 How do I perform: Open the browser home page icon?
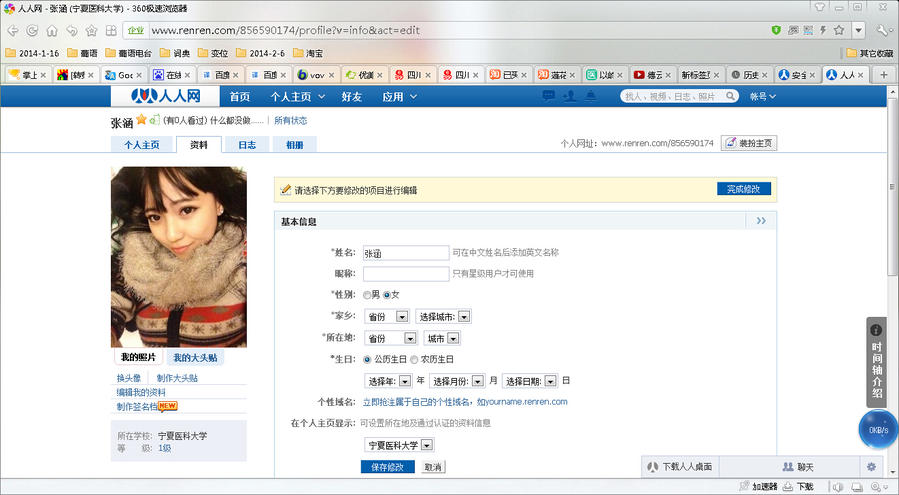52,30
